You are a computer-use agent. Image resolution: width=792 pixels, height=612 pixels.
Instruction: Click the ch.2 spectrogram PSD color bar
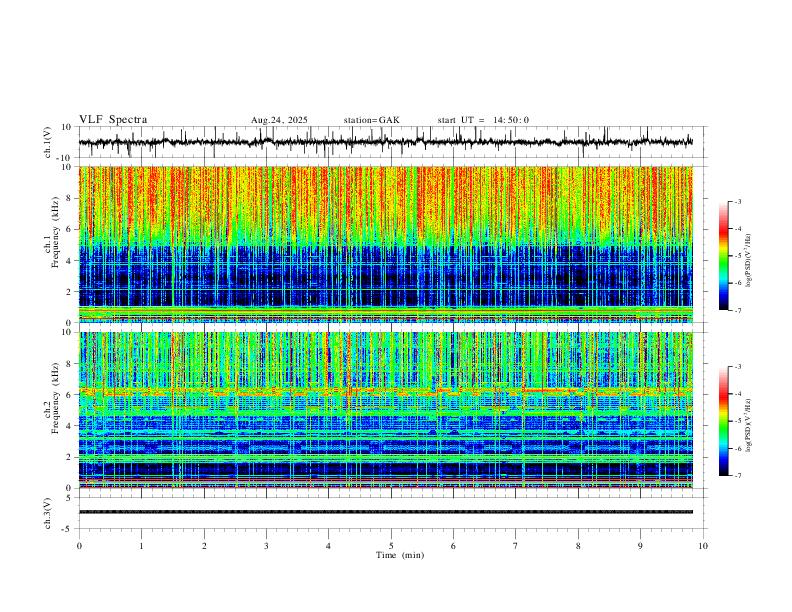(x=723, y=421)
